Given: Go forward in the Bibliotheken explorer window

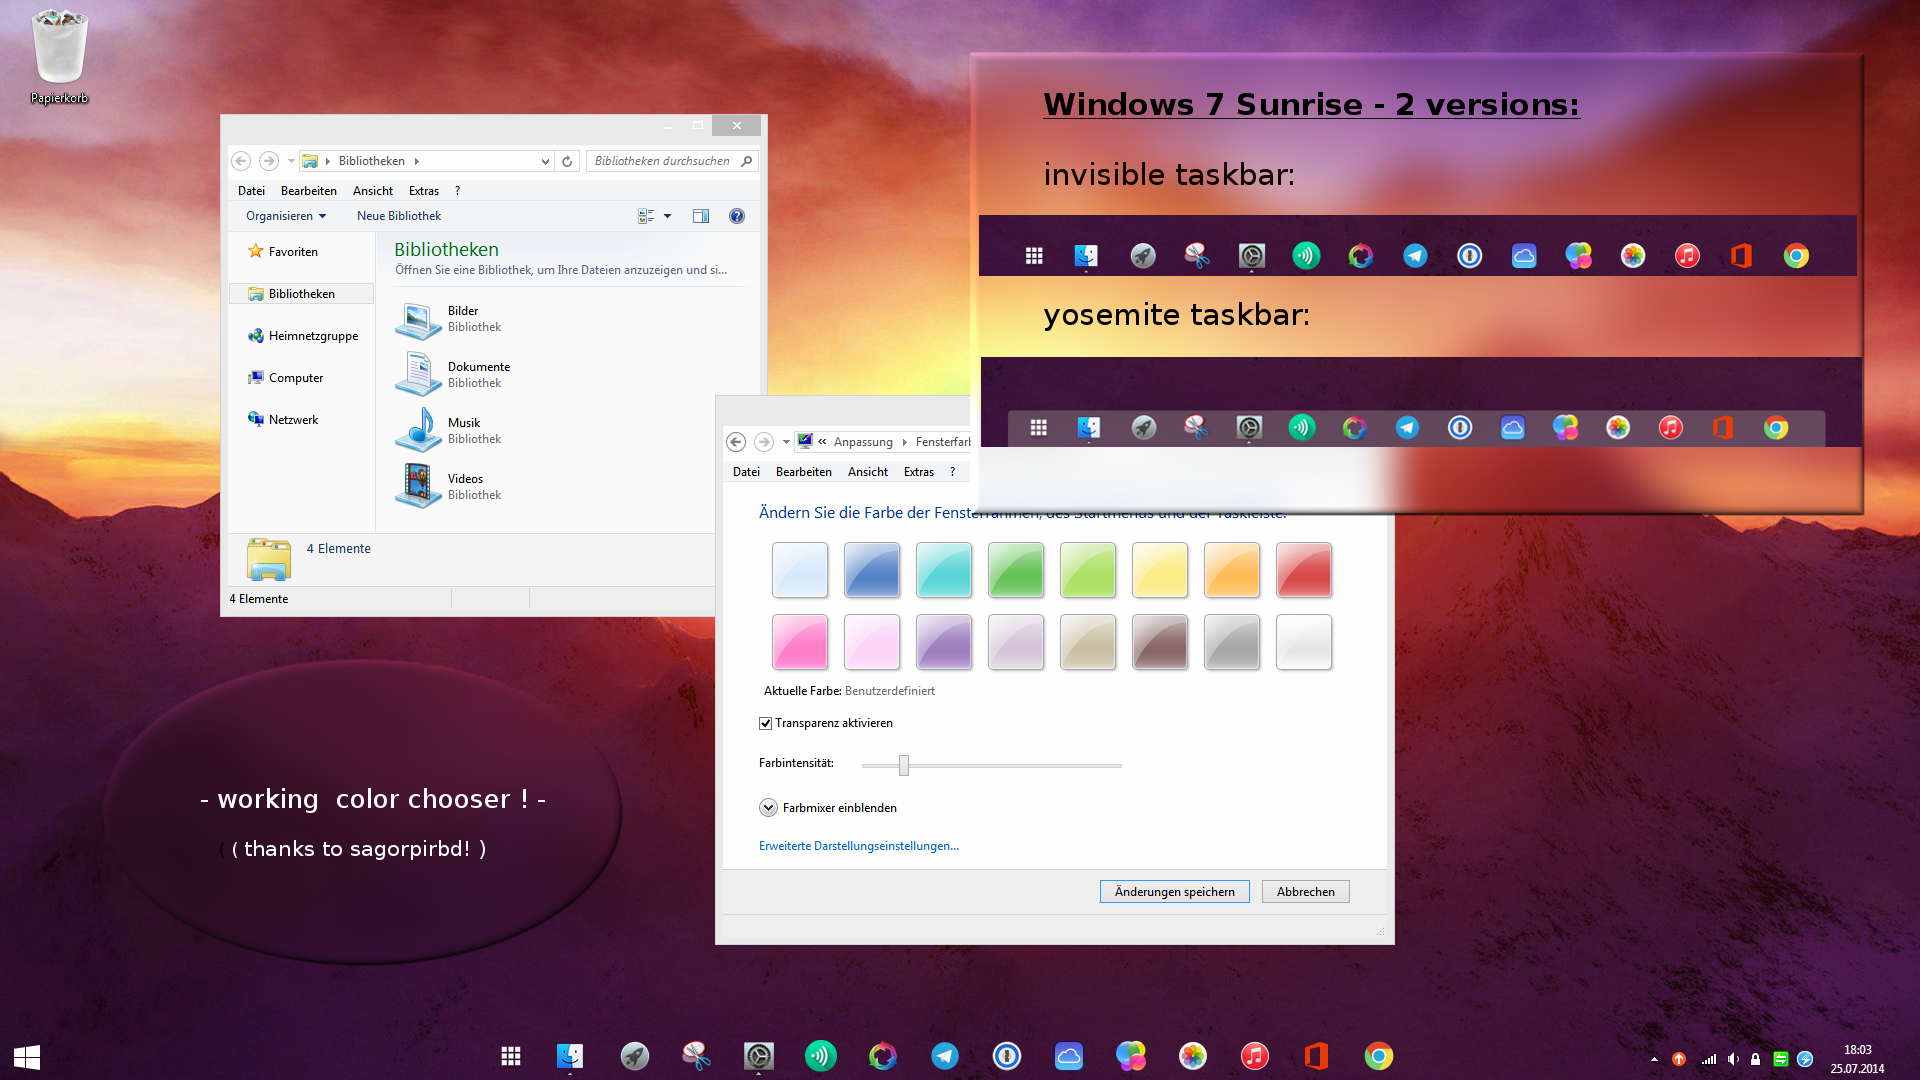Looking at the screenshot, I should click(269, 161).
